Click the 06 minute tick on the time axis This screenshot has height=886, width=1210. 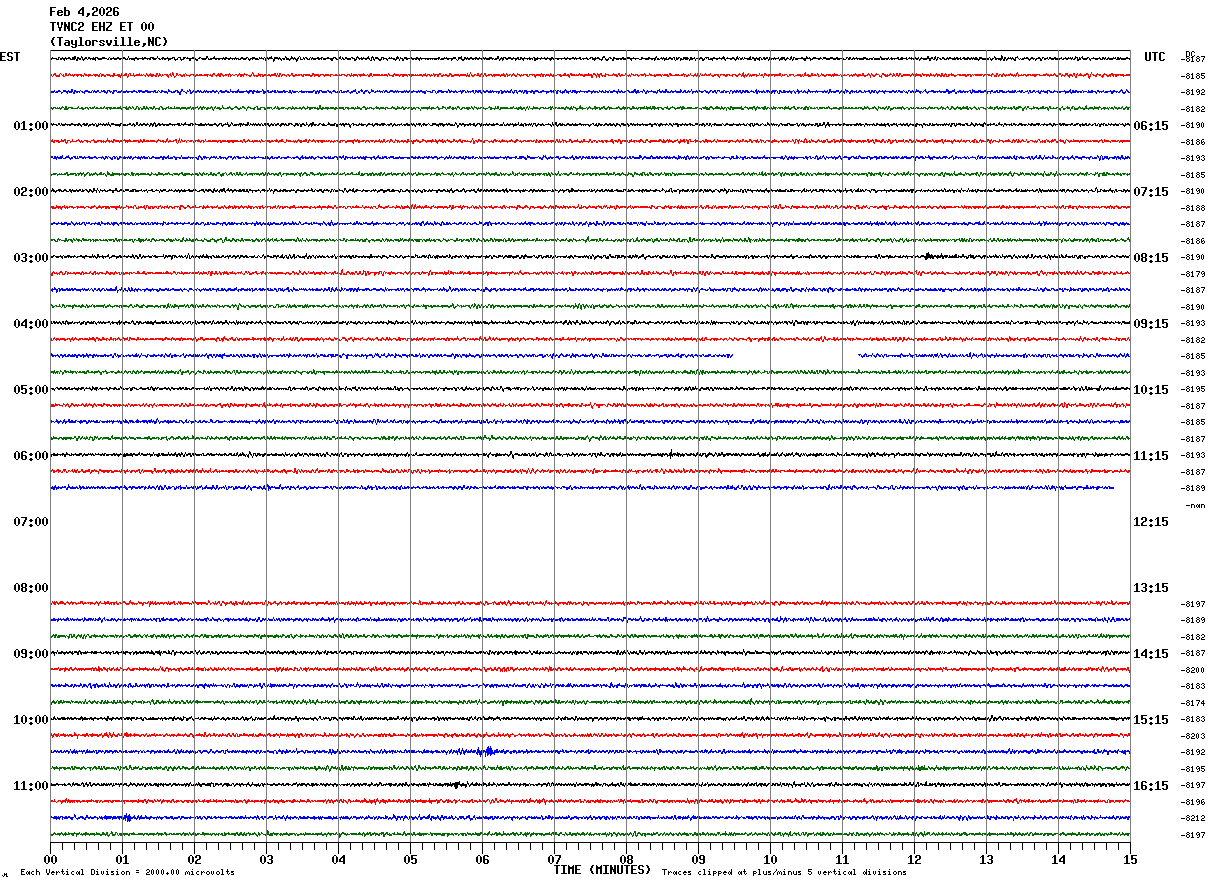coord(482,859)
